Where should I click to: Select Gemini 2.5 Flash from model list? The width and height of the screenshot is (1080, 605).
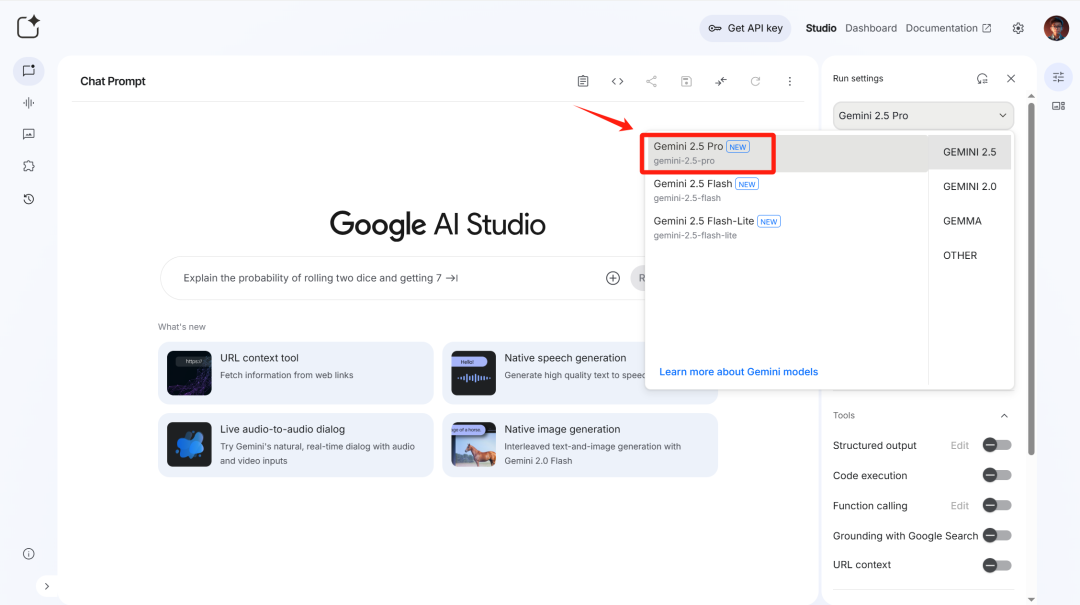tap(787, 190)
